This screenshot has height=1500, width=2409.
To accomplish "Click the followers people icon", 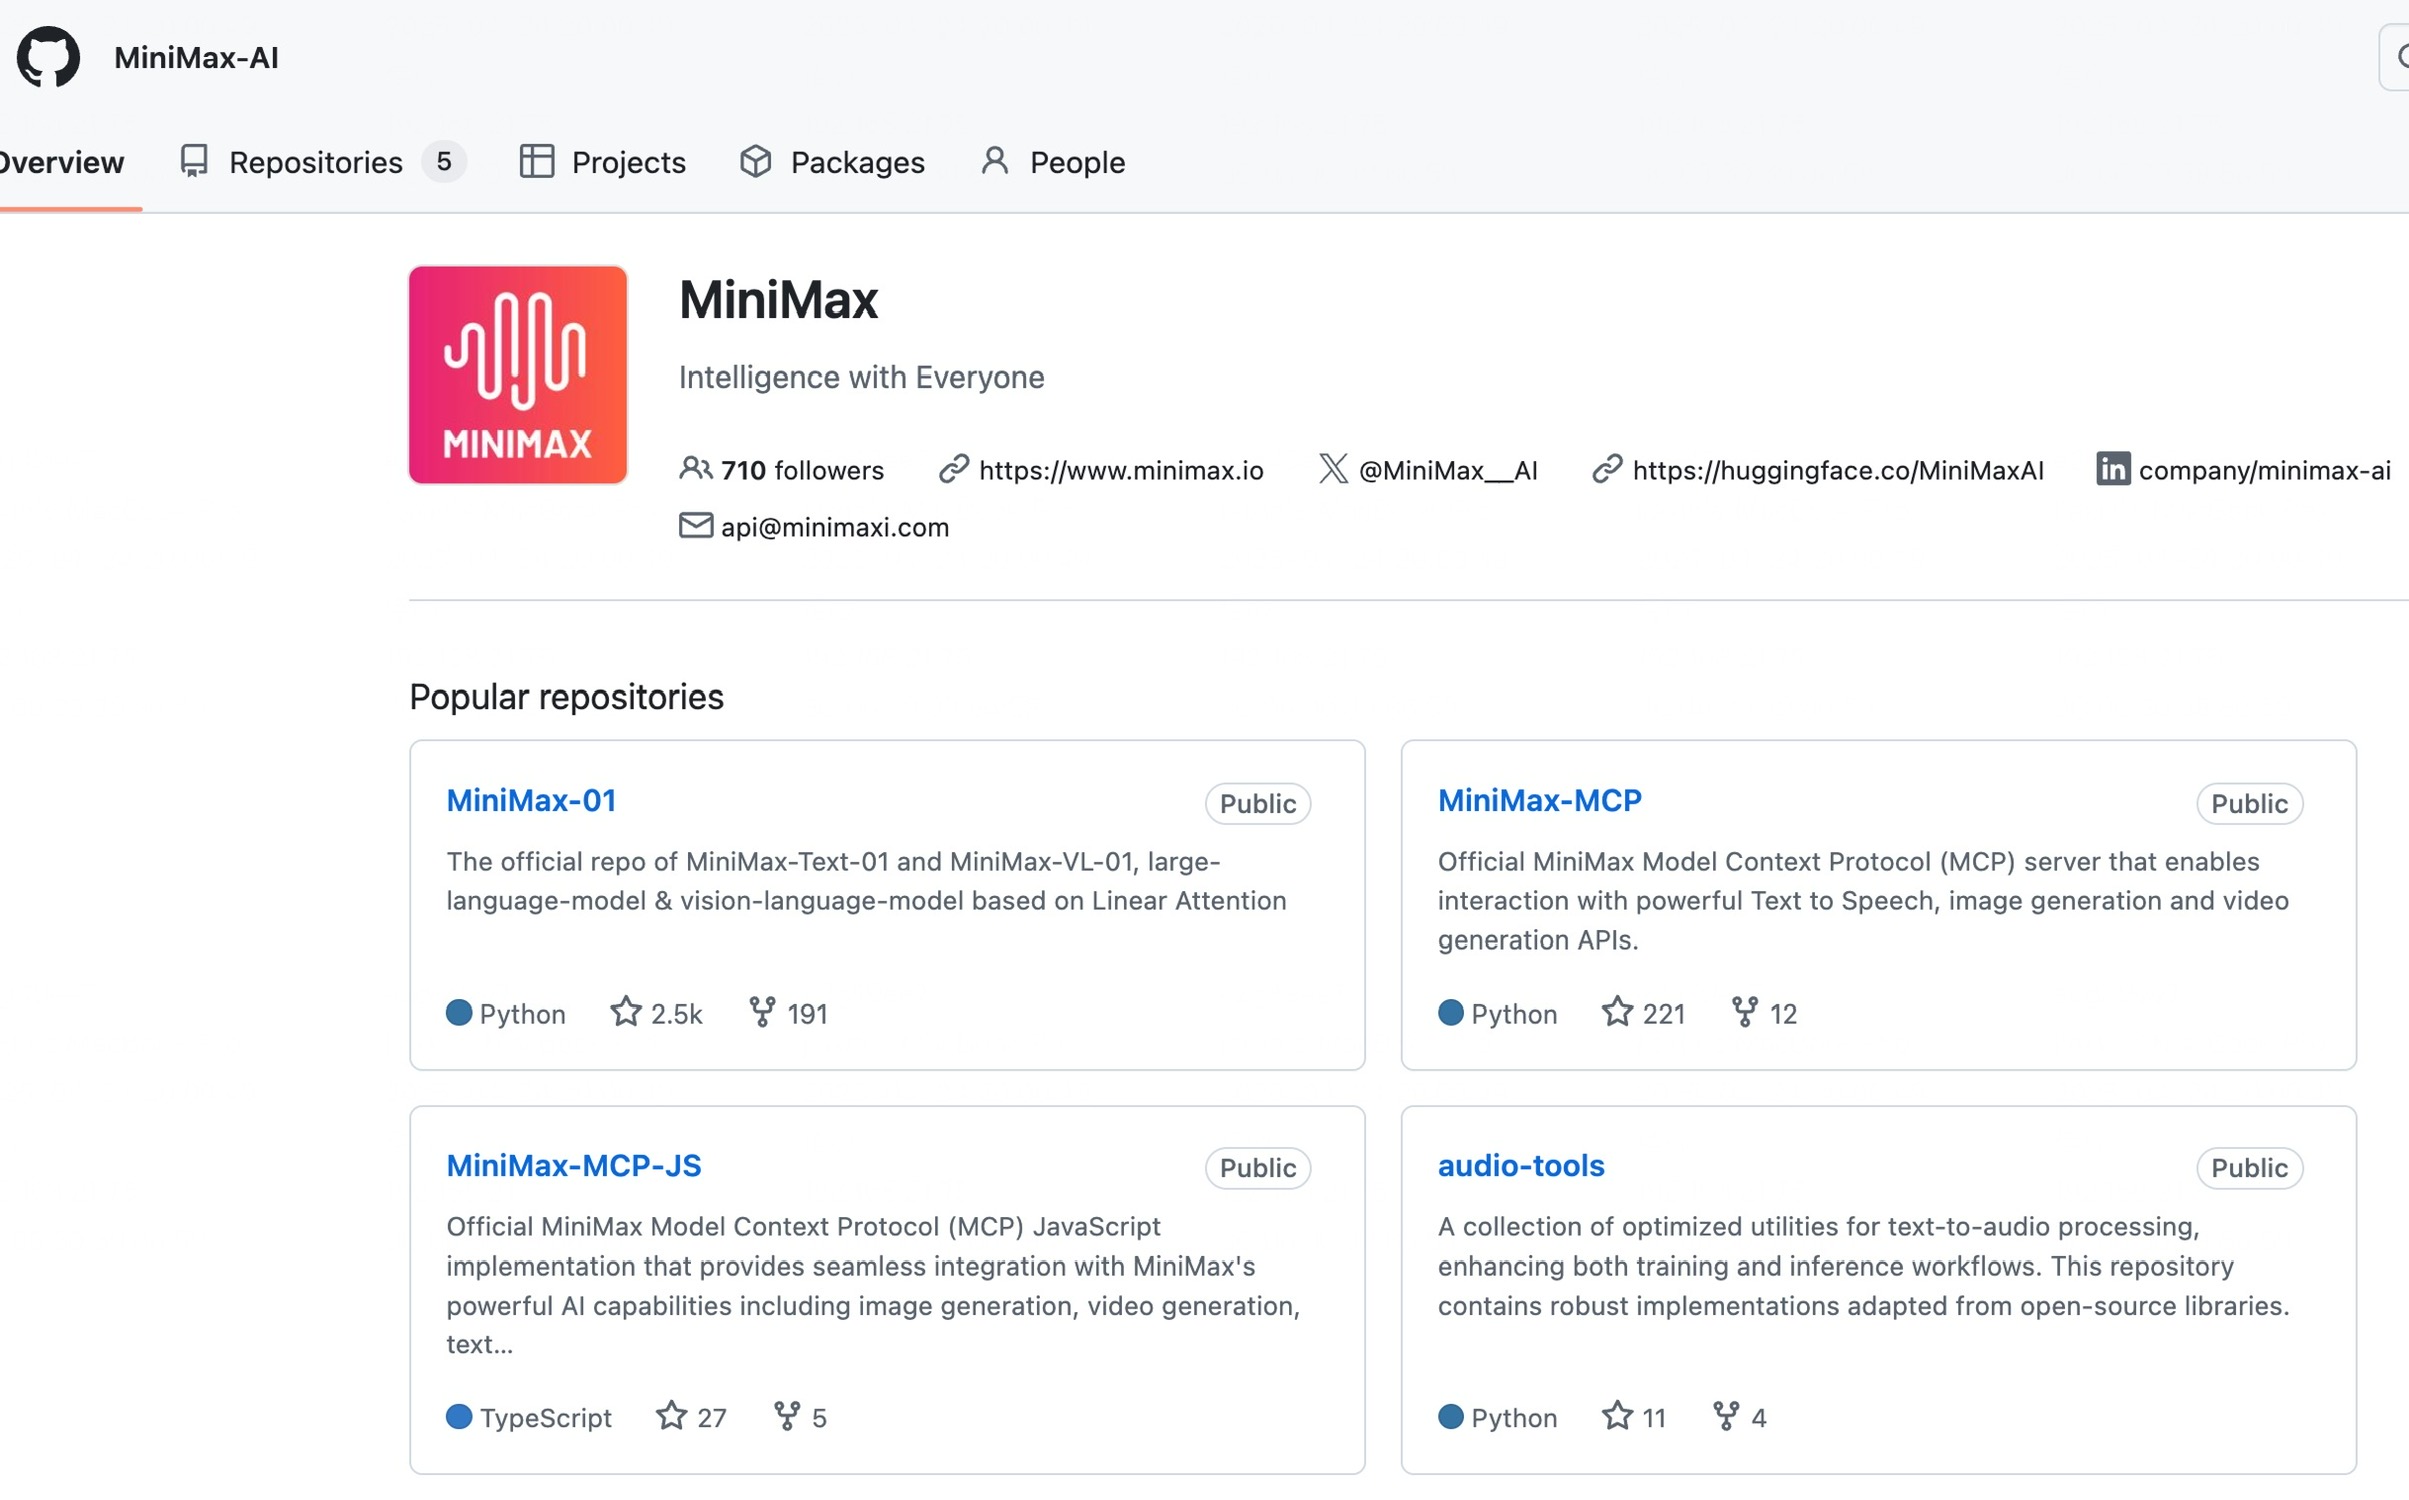I will (696, 468).
